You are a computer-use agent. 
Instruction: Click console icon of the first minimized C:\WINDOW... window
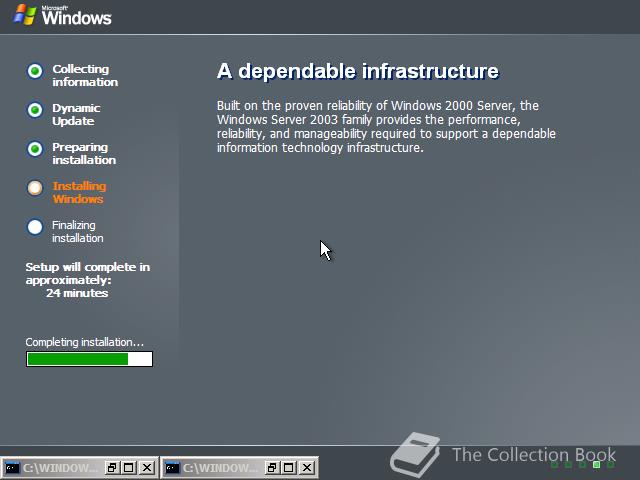tap(12, 468)
